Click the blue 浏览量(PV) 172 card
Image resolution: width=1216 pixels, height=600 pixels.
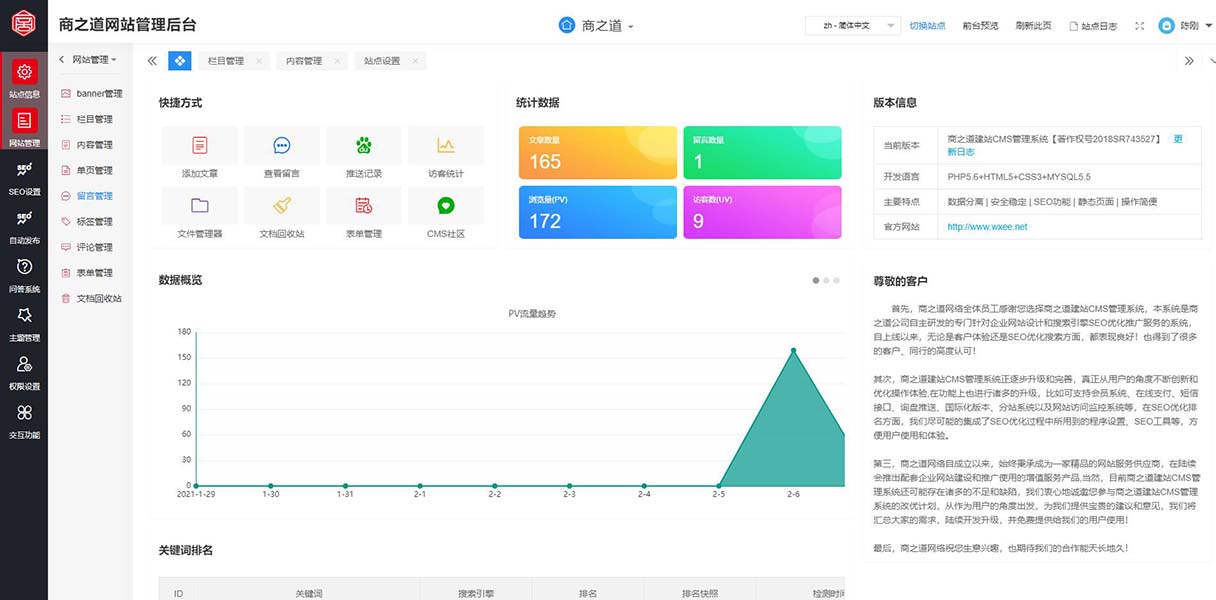[x=598, y=212]
